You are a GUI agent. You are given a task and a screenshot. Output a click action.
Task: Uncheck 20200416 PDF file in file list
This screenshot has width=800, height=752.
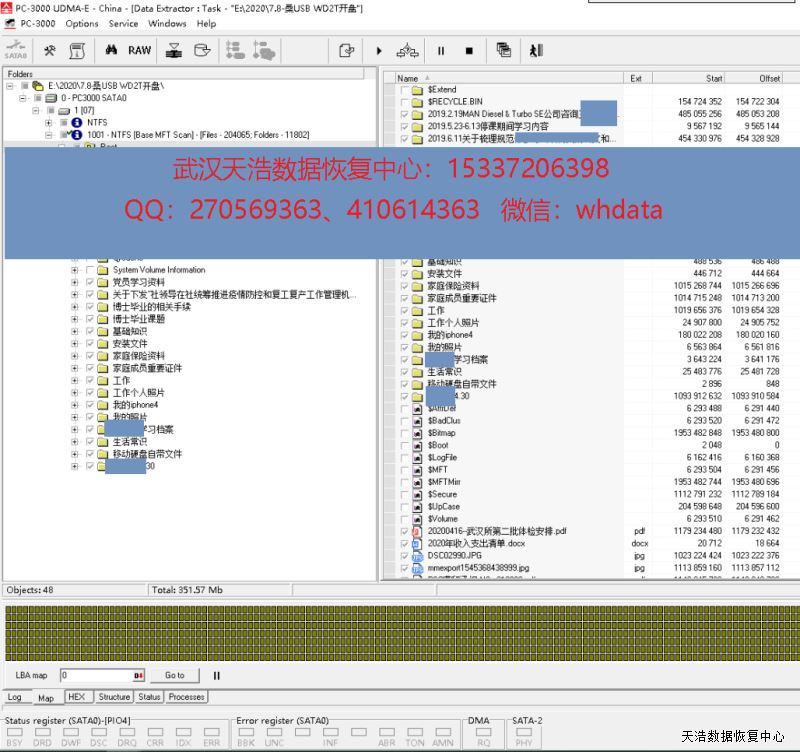[x=405, y=531]
